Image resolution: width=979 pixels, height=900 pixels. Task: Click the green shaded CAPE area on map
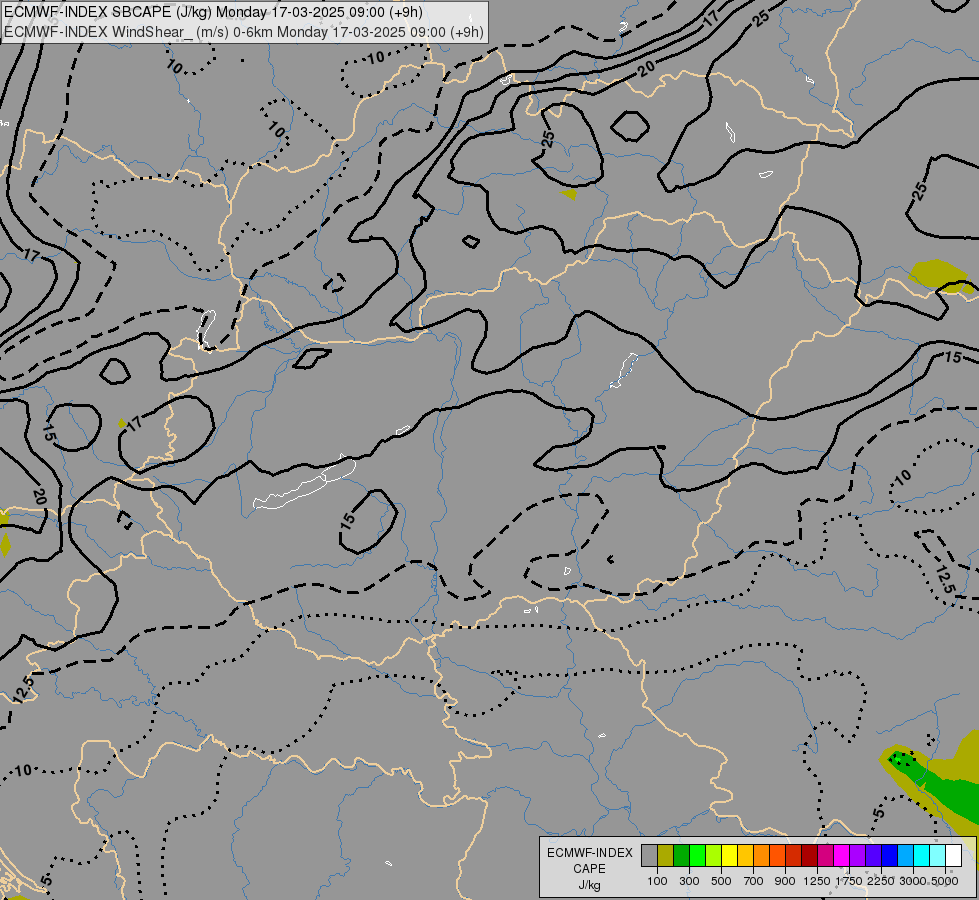[949, 793]
